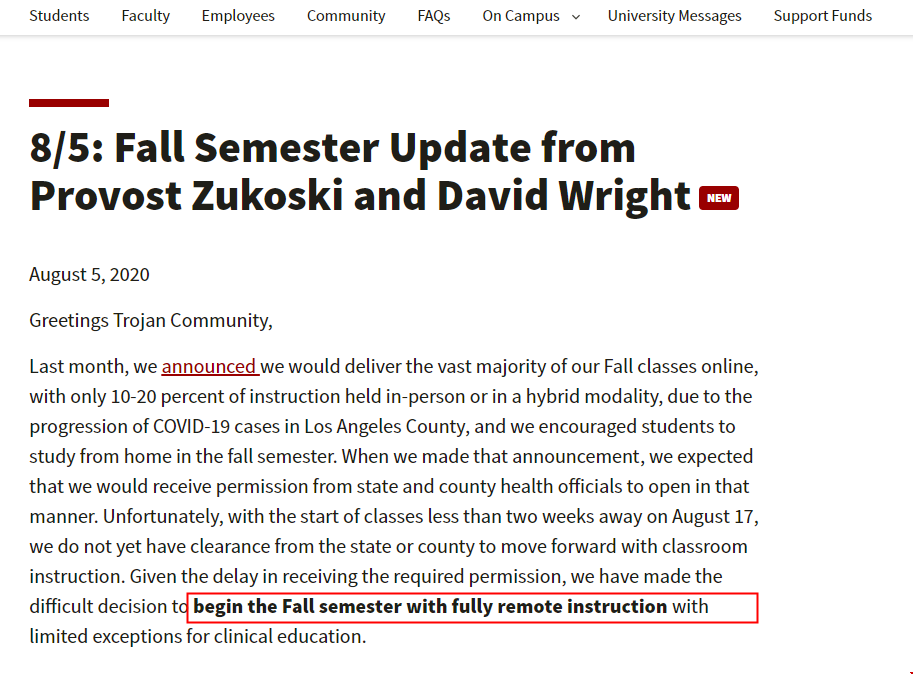Click 'Los Angeles County' in the paragraph
This screenshot has width=913, height=674.
tap(385, 427)
